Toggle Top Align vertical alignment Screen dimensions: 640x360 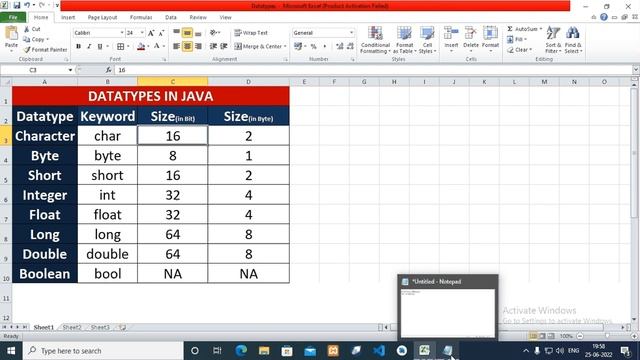176,33
